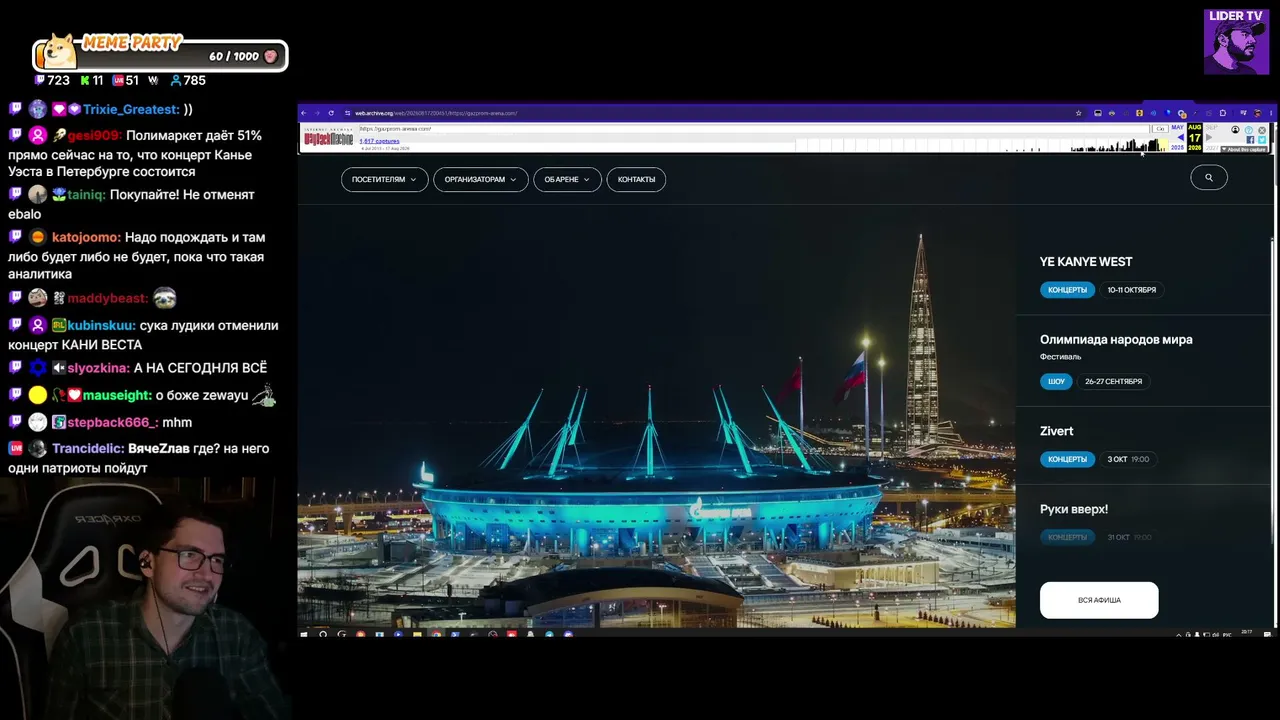Click the search magnifier icon on the arena site
Viewport: 1280px width, 720px height.
point(1209,178)
